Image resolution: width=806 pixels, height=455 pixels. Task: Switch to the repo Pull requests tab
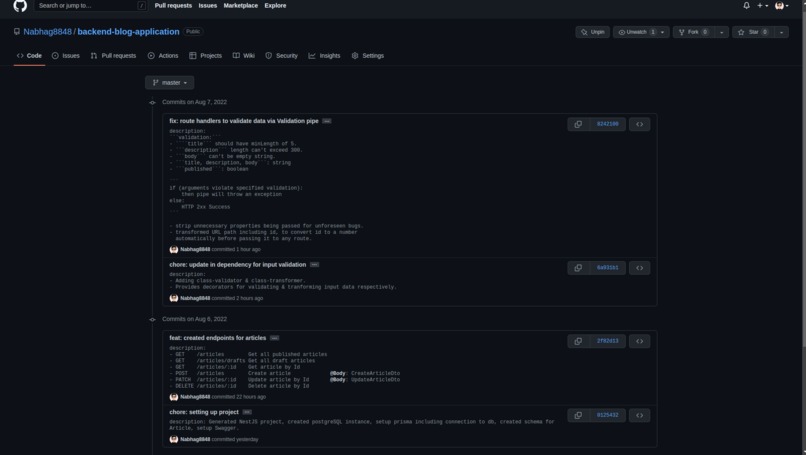pyautogui.click(x=114, y=56)
